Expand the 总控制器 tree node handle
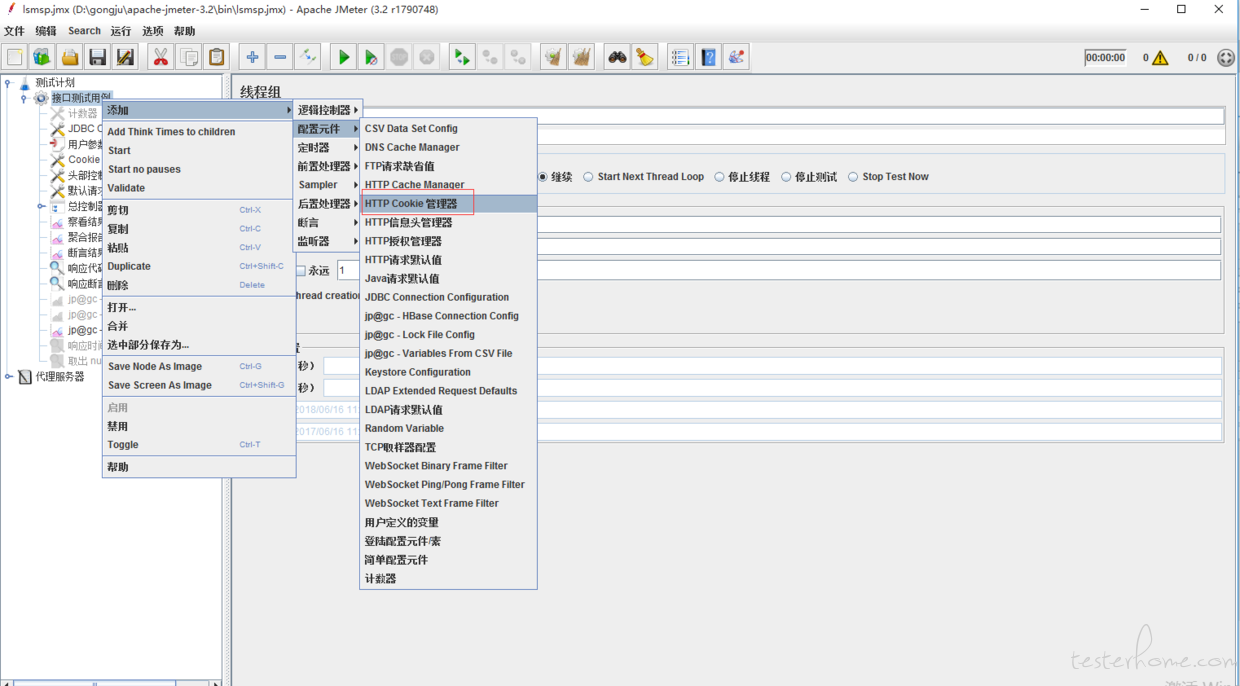This screenshot has height=686, width=1240. (40, 206)
